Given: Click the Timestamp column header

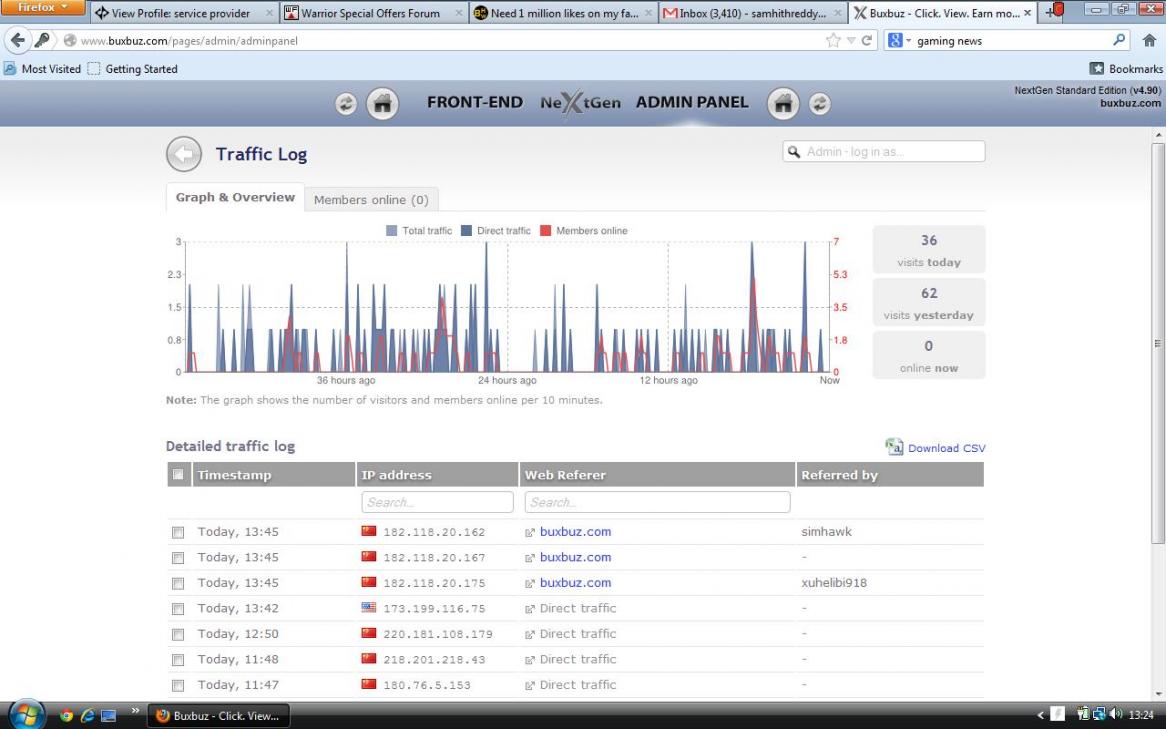Looking at the screenshot, I should coord(274,475).
